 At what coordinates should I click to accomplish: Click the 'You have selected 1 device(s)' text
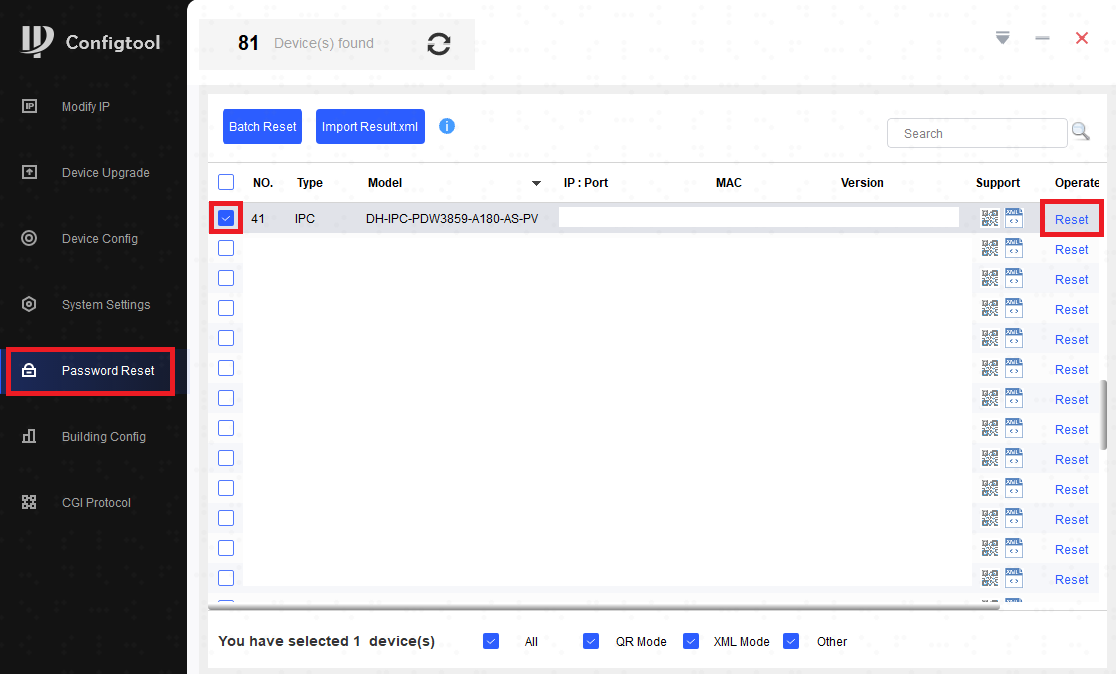tap(326, 641)
